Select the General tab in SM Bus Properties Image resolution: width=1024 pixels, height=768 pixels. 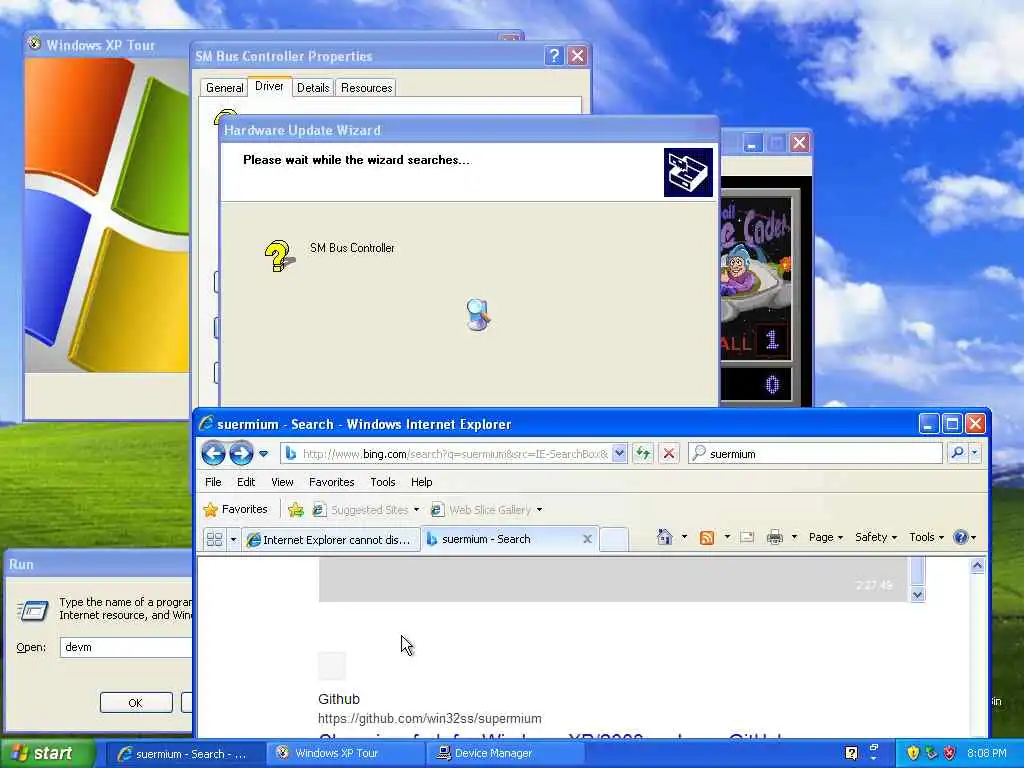click(x=224, y=88)
